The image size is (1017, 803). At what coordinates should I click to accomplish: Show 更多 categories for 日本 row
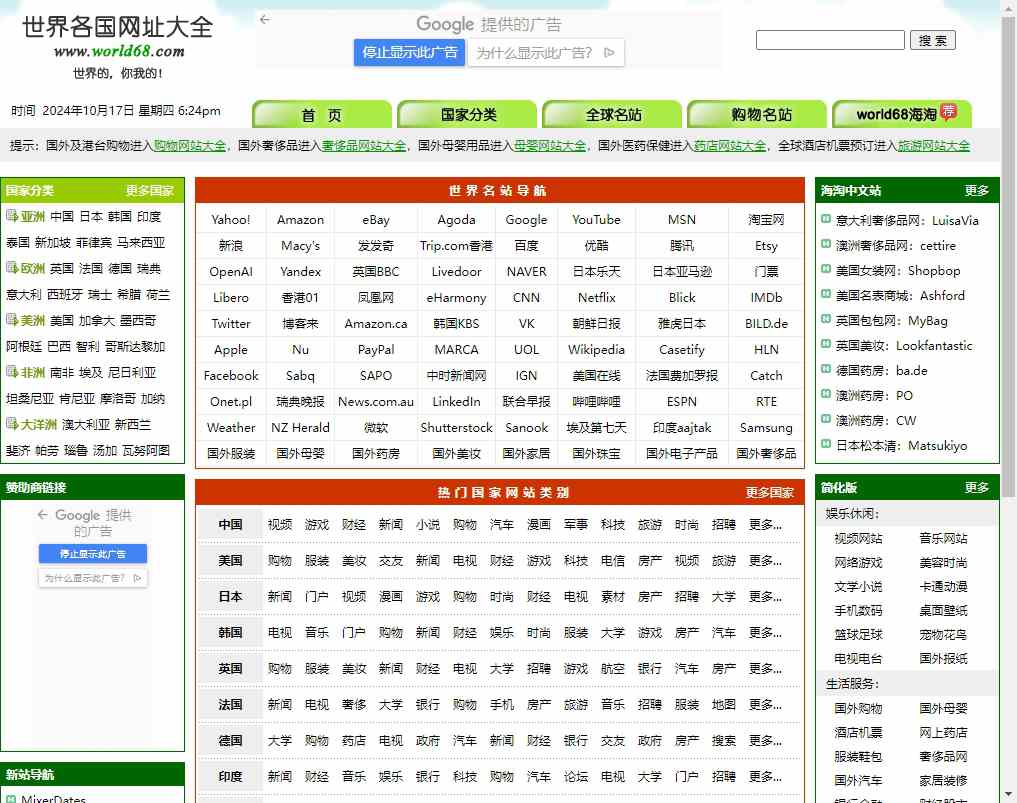765,597
